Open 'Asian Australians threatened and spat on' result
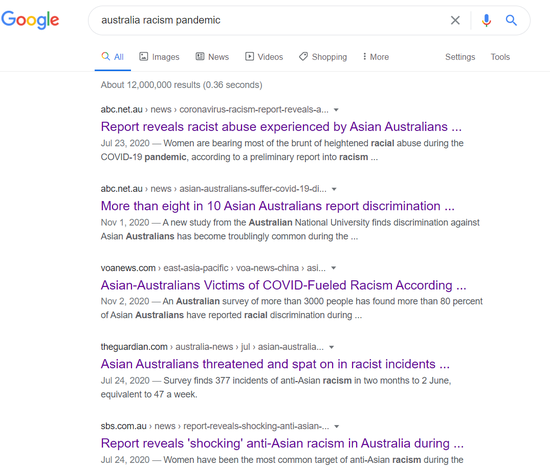 tap(275, 364)
